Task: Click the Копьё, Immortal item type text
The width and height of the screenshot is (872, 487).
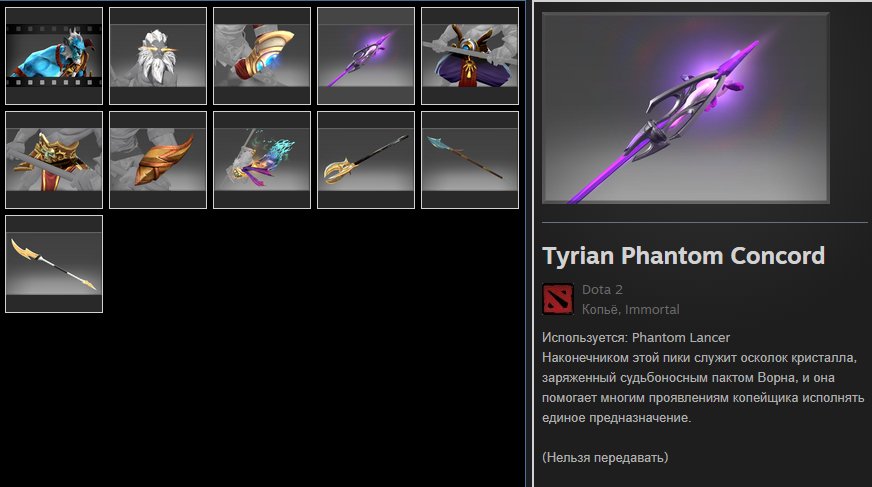Action: pyautogui.click(x=631, y=310)
